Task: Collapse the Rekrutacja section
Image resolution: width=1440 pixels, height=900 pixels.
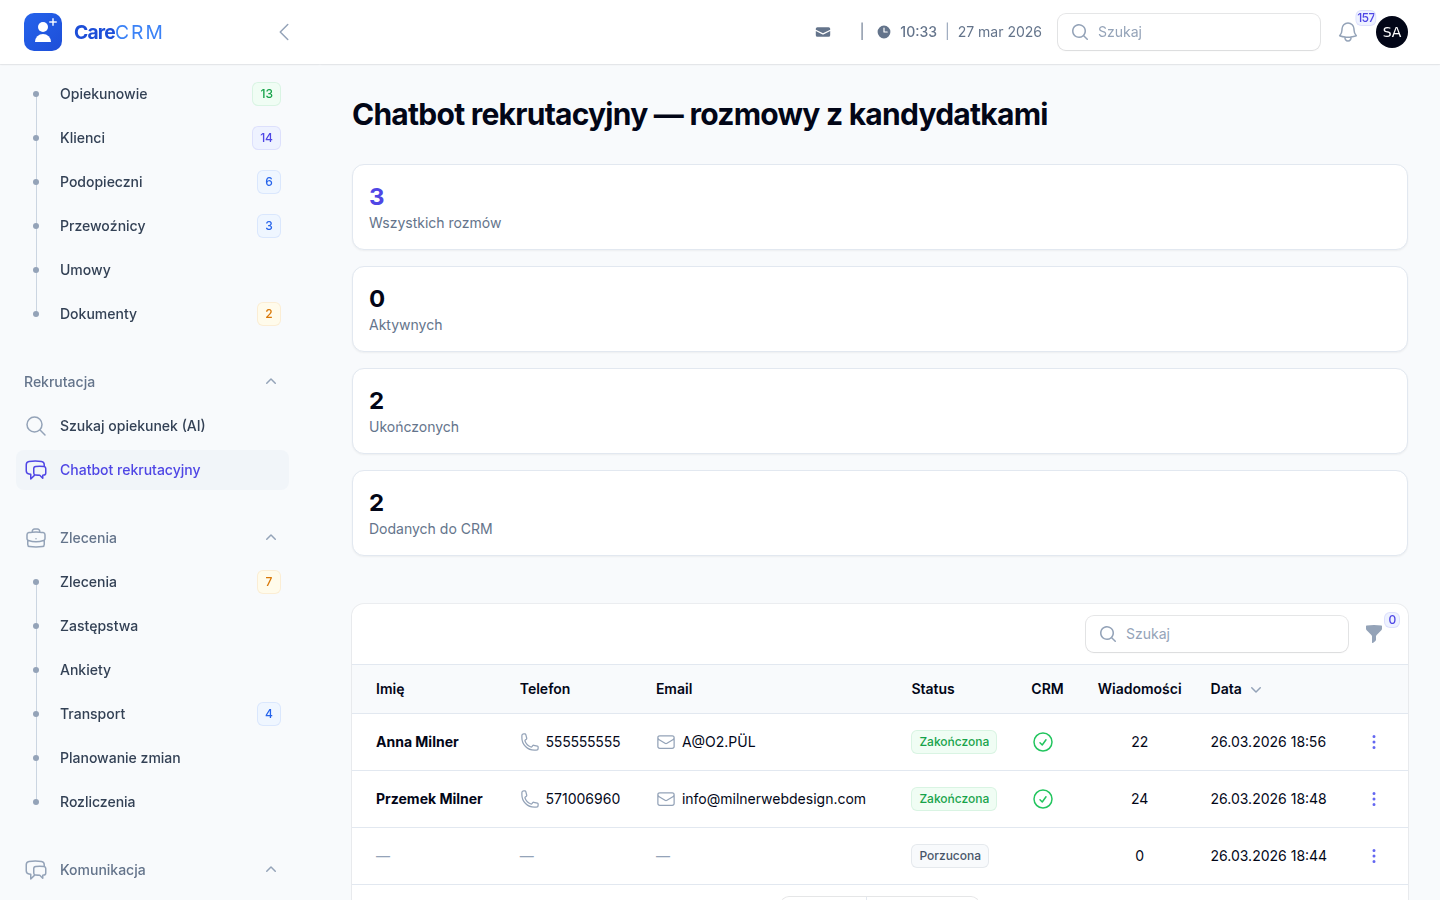Action: [270, 381]
